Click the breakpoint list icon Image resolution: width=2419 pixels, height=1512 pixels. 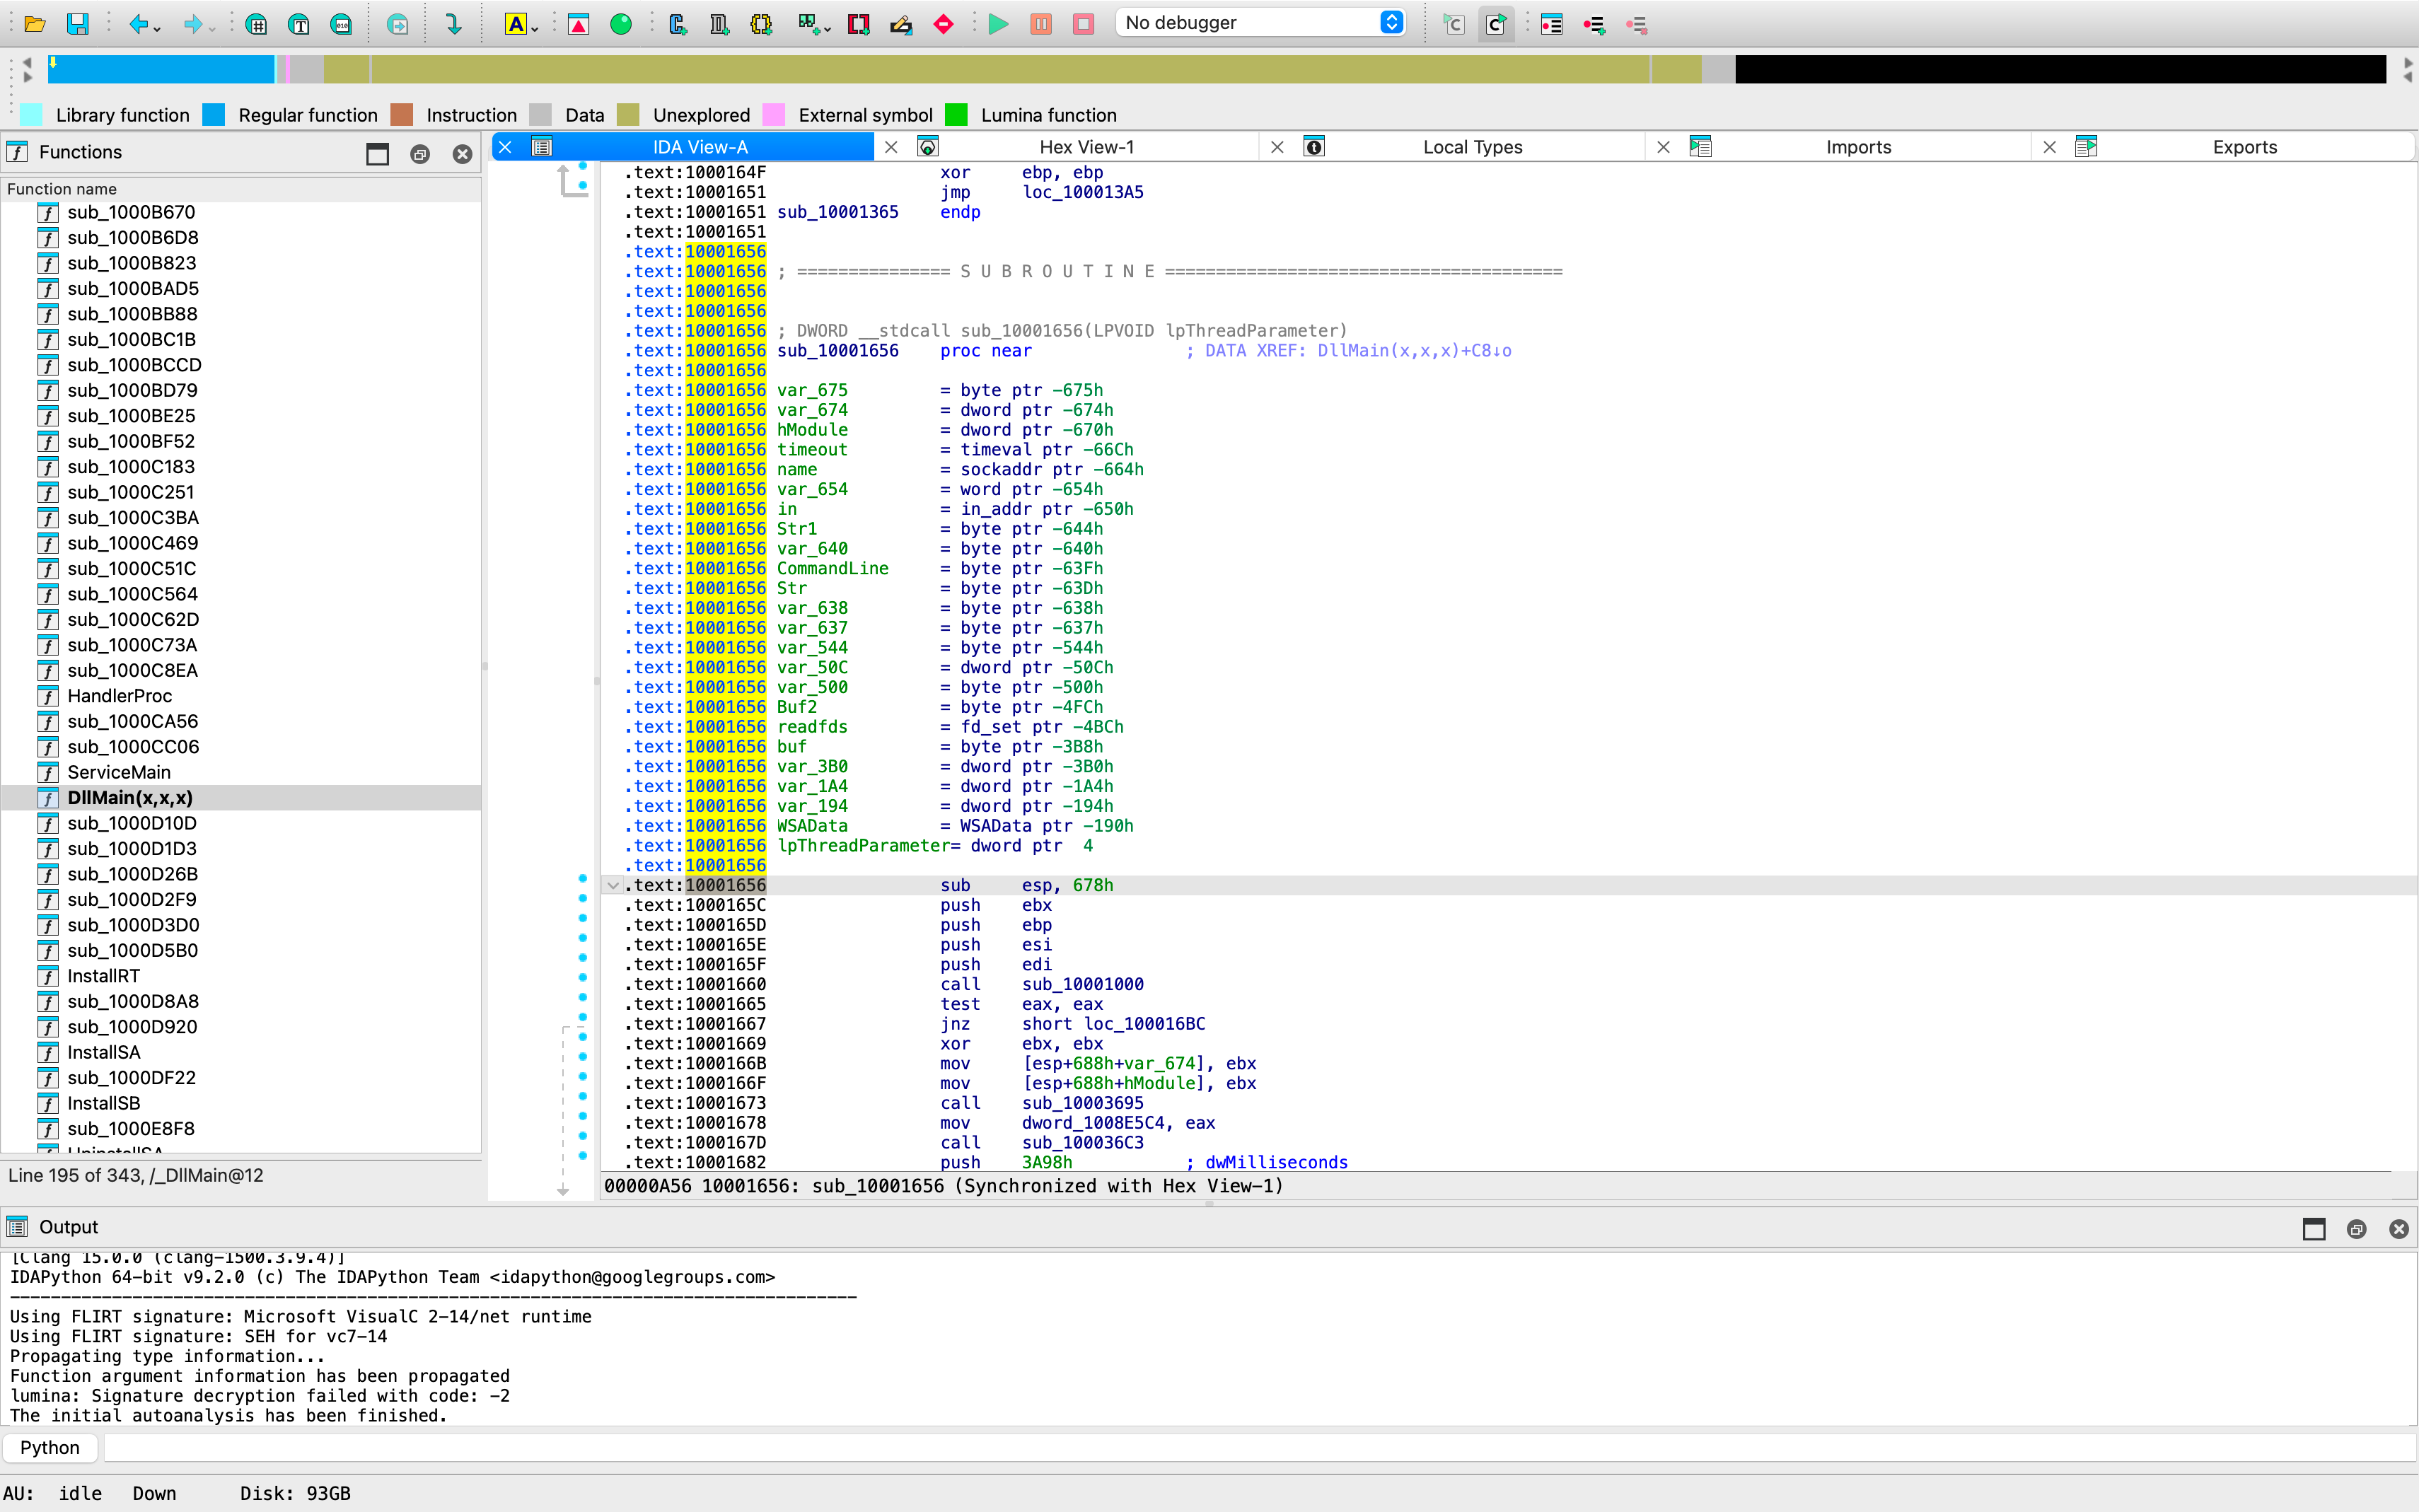1552,24
